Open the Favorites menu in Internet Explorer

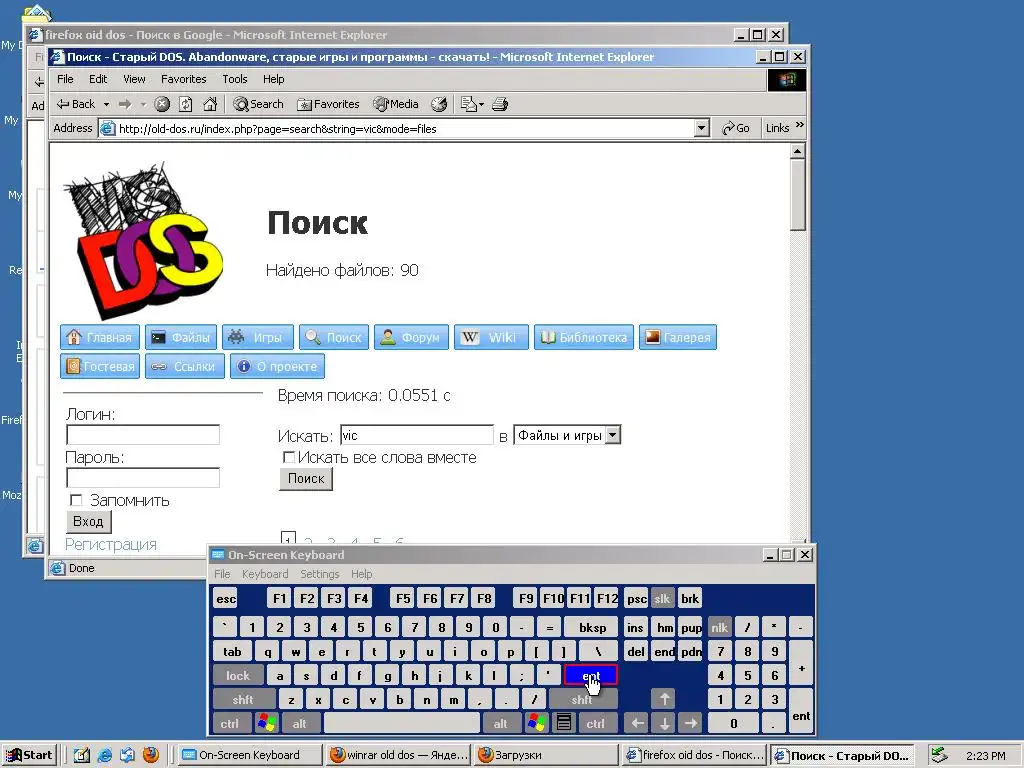(x=184, y=79)
